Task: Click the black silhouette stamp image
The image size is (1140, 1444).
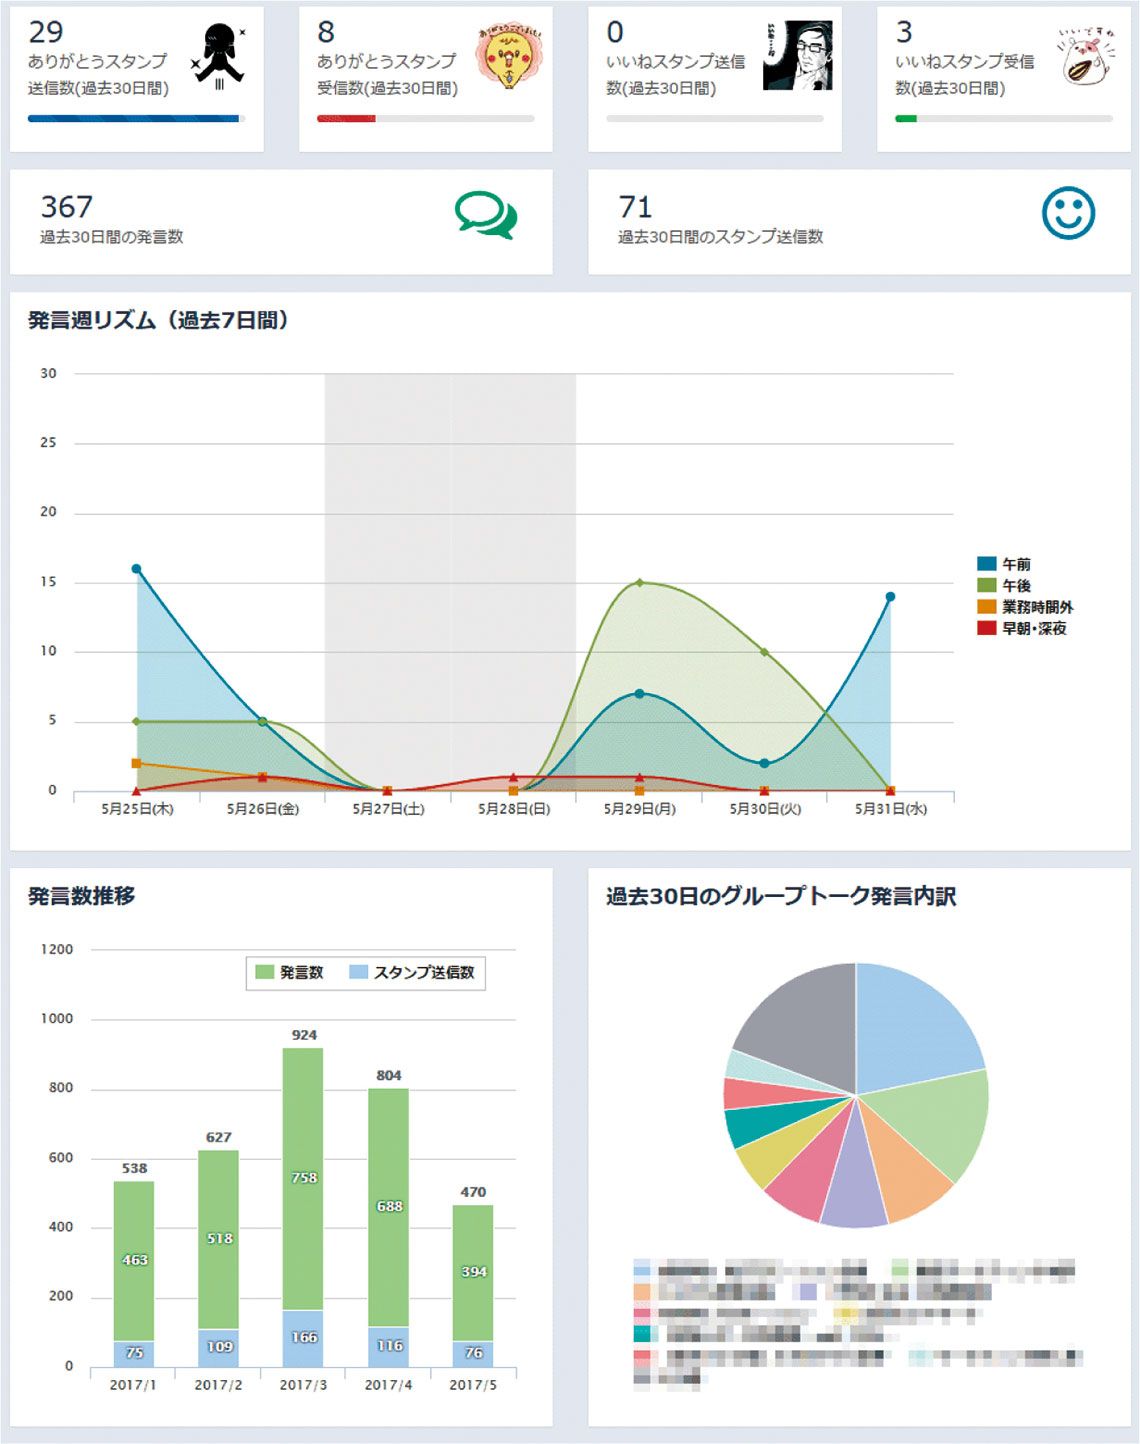Action: 219,56
